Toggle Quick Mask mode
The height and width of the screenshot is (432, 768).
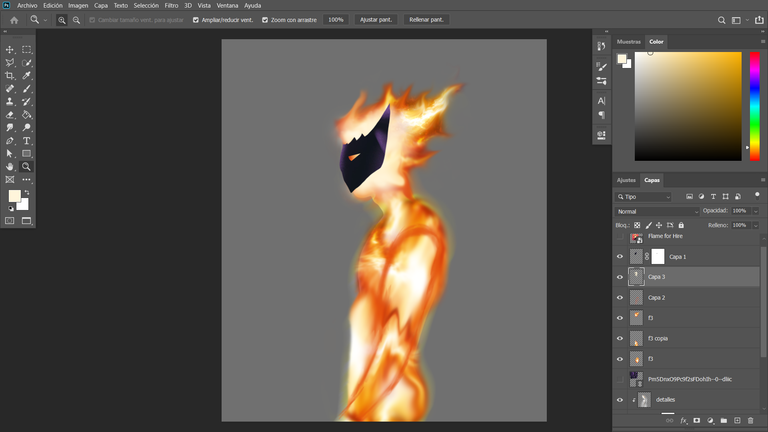(x=10, y=221)
